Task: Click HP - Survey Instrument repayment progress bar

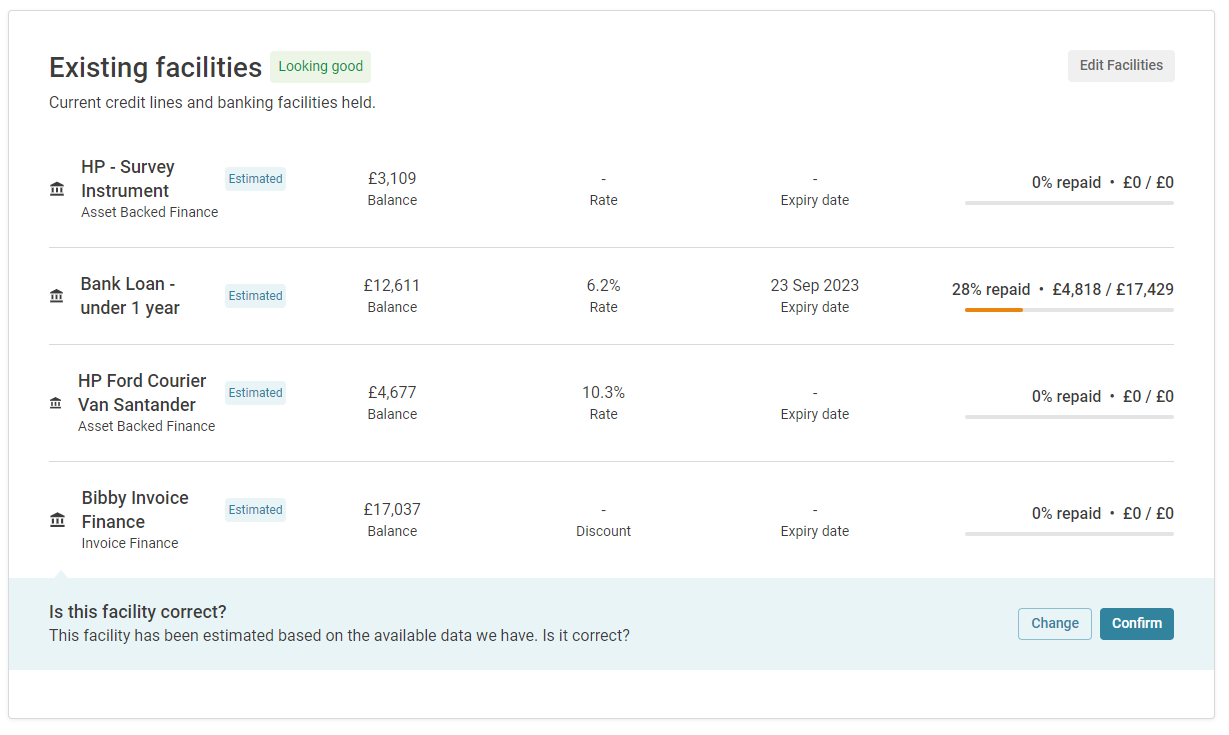Action: tap(1069, 203)
